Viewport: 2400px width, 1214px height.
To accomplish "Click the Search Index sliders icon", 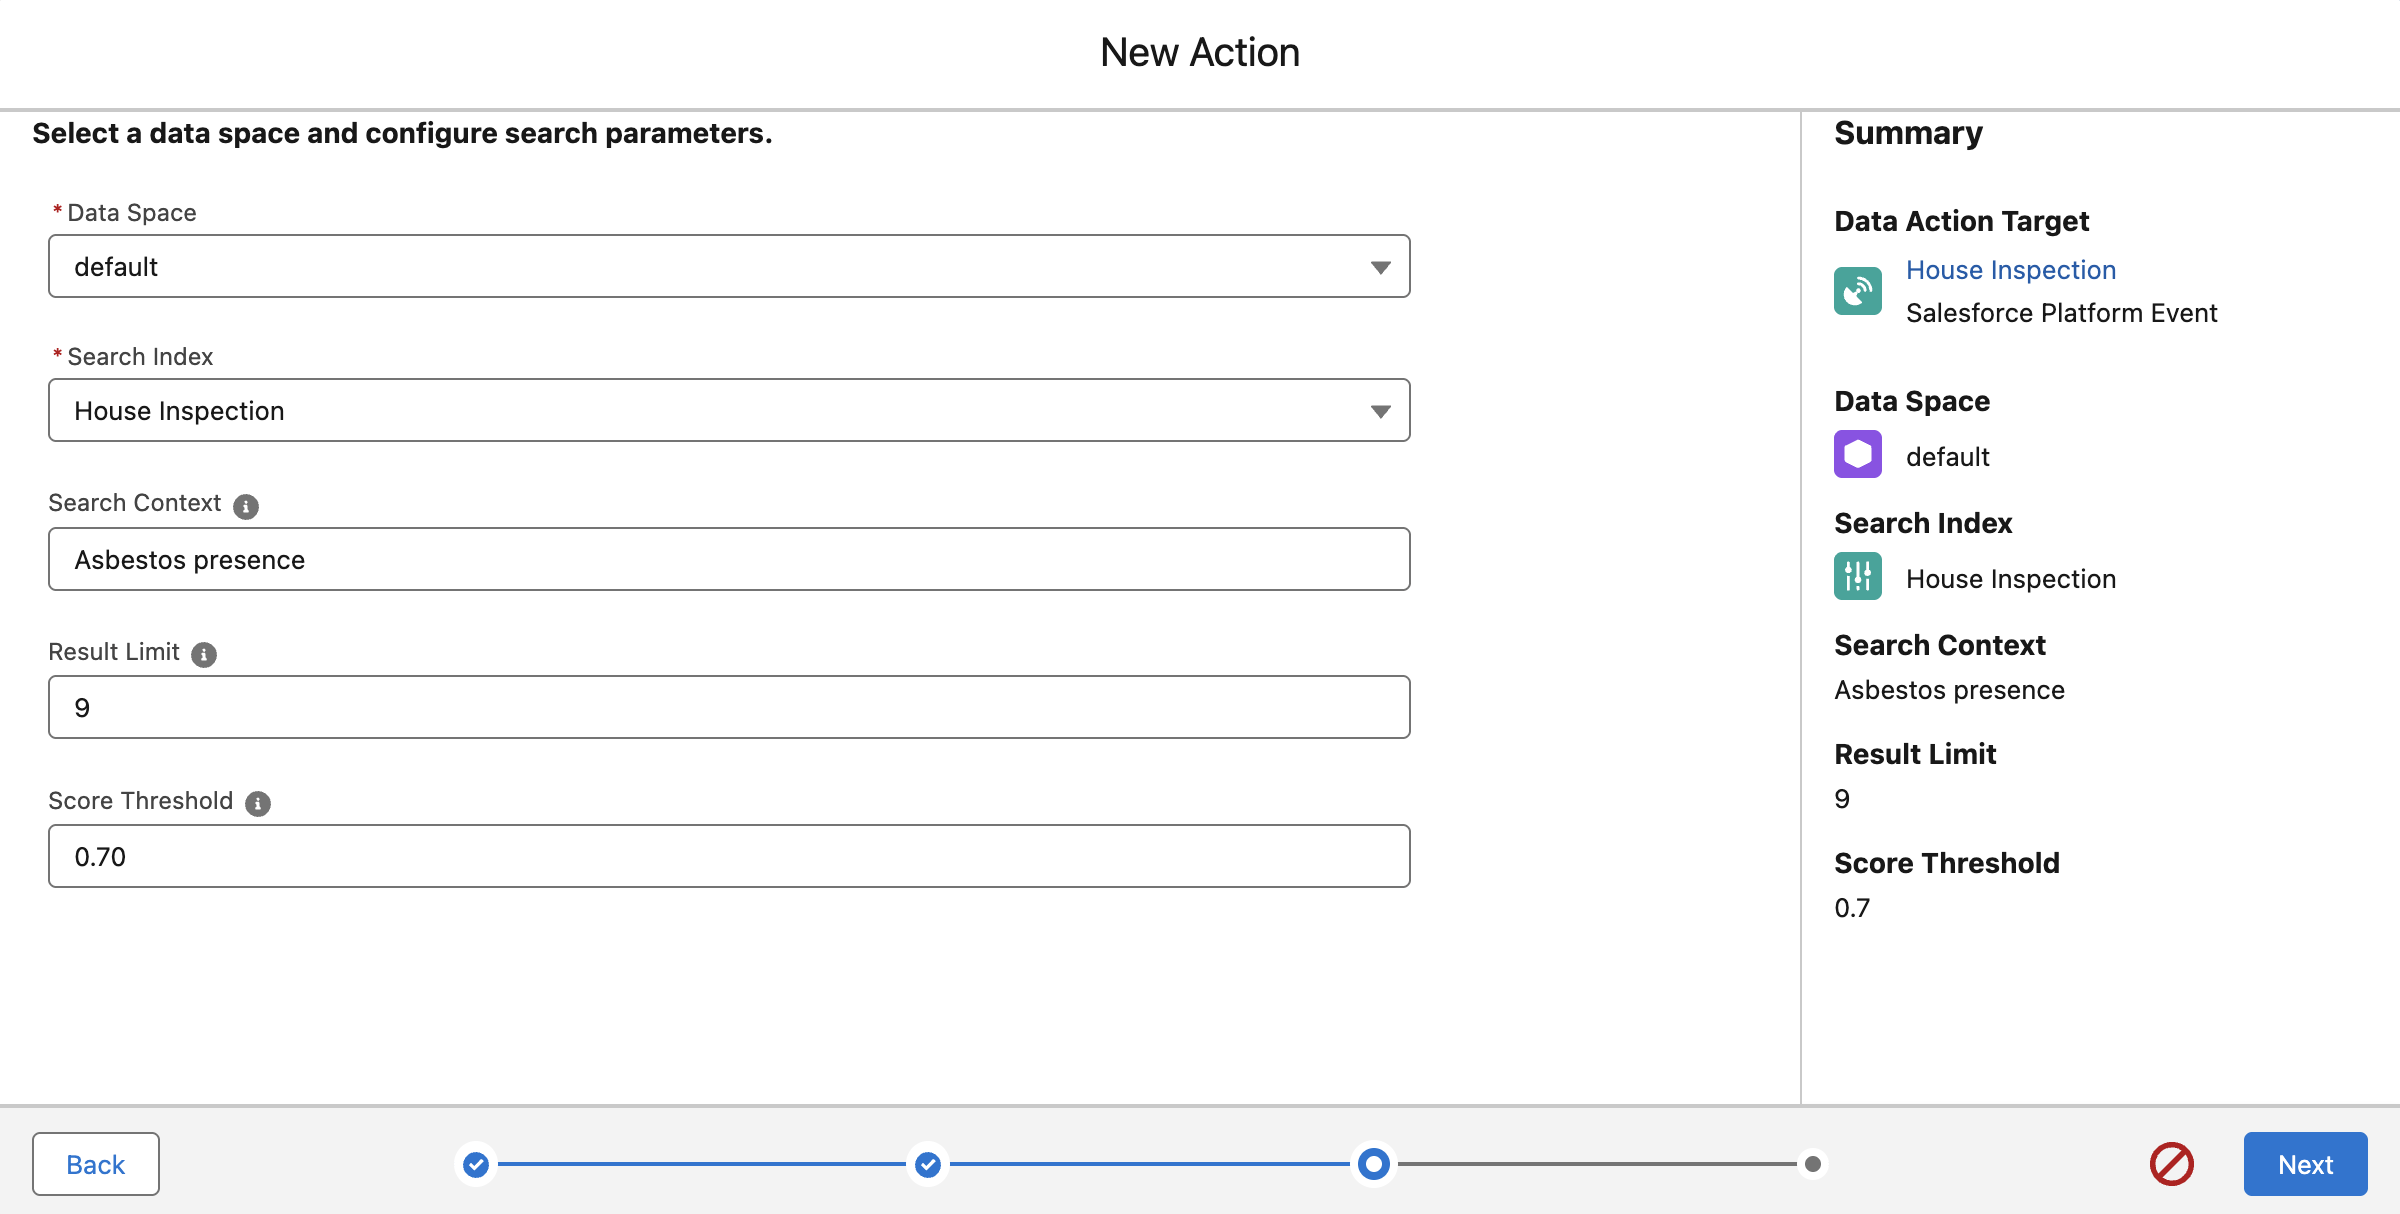I will (x=1858, y=577).
